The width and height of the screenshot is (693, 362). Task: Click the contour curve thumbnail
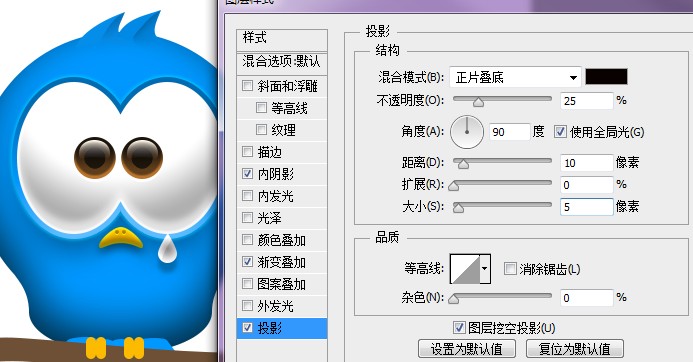[465, 268]
